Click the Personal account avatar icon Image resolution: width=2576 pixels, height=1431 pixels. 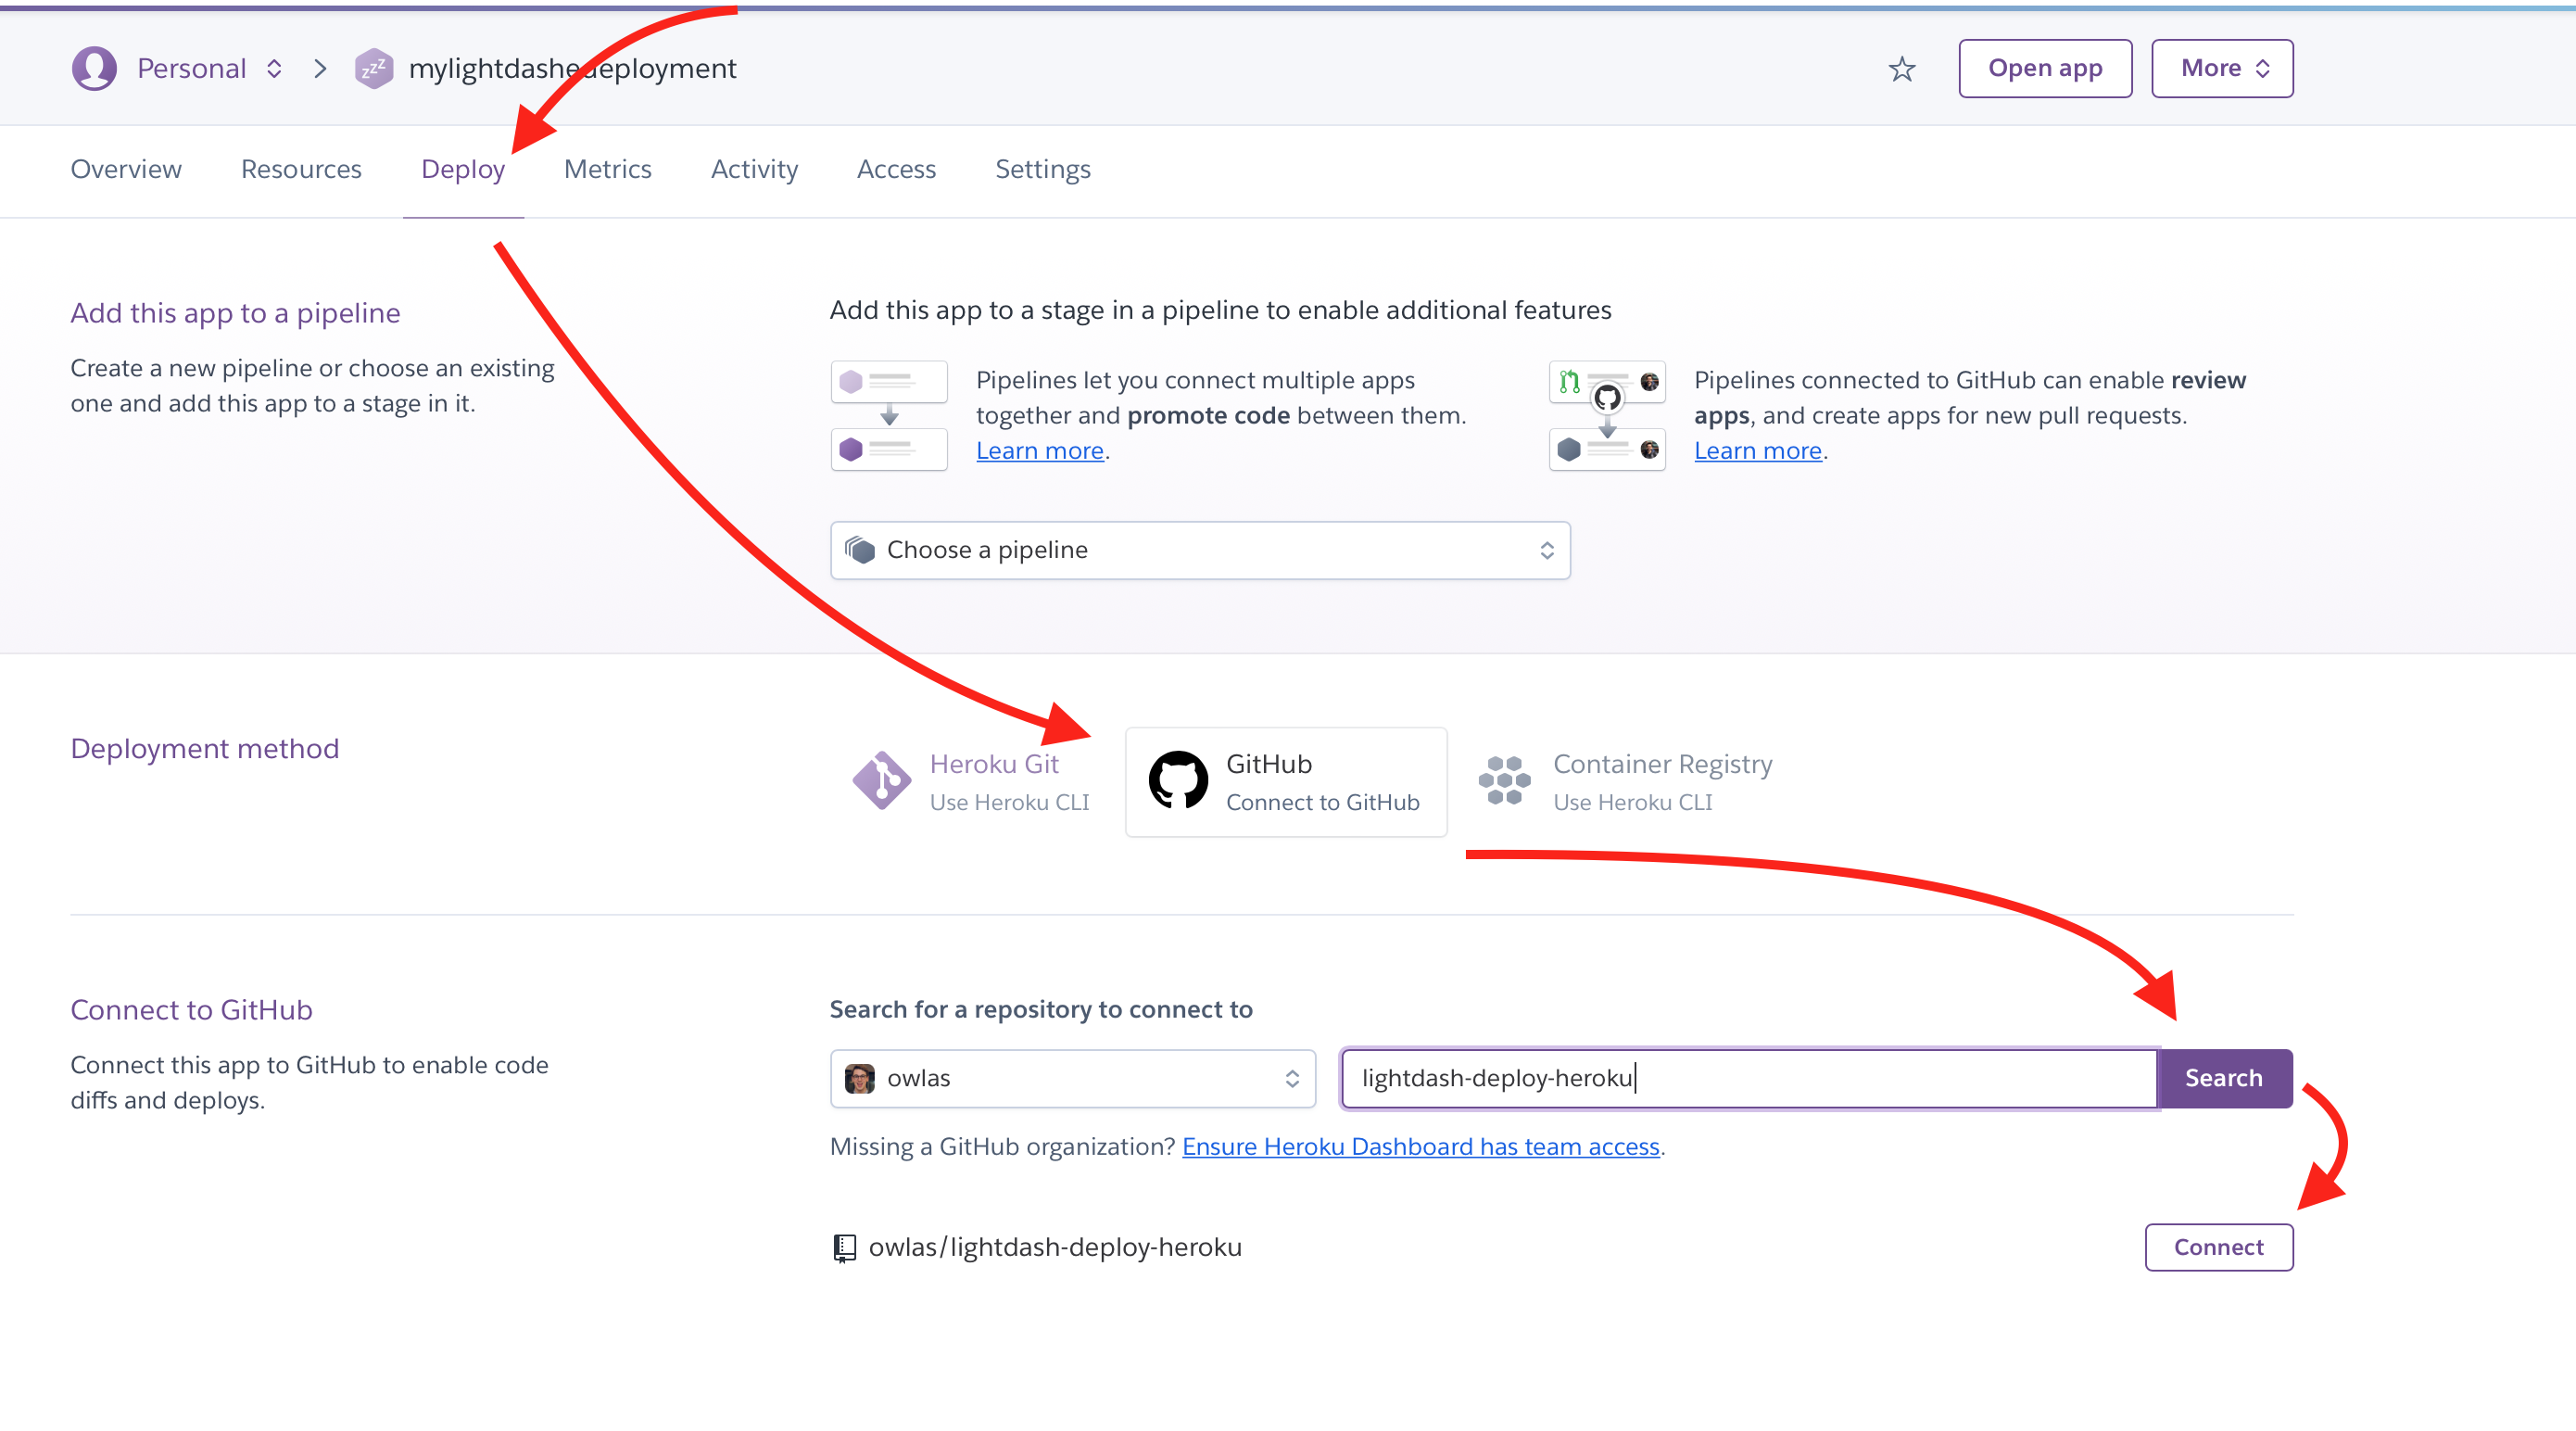pos(94,68)
